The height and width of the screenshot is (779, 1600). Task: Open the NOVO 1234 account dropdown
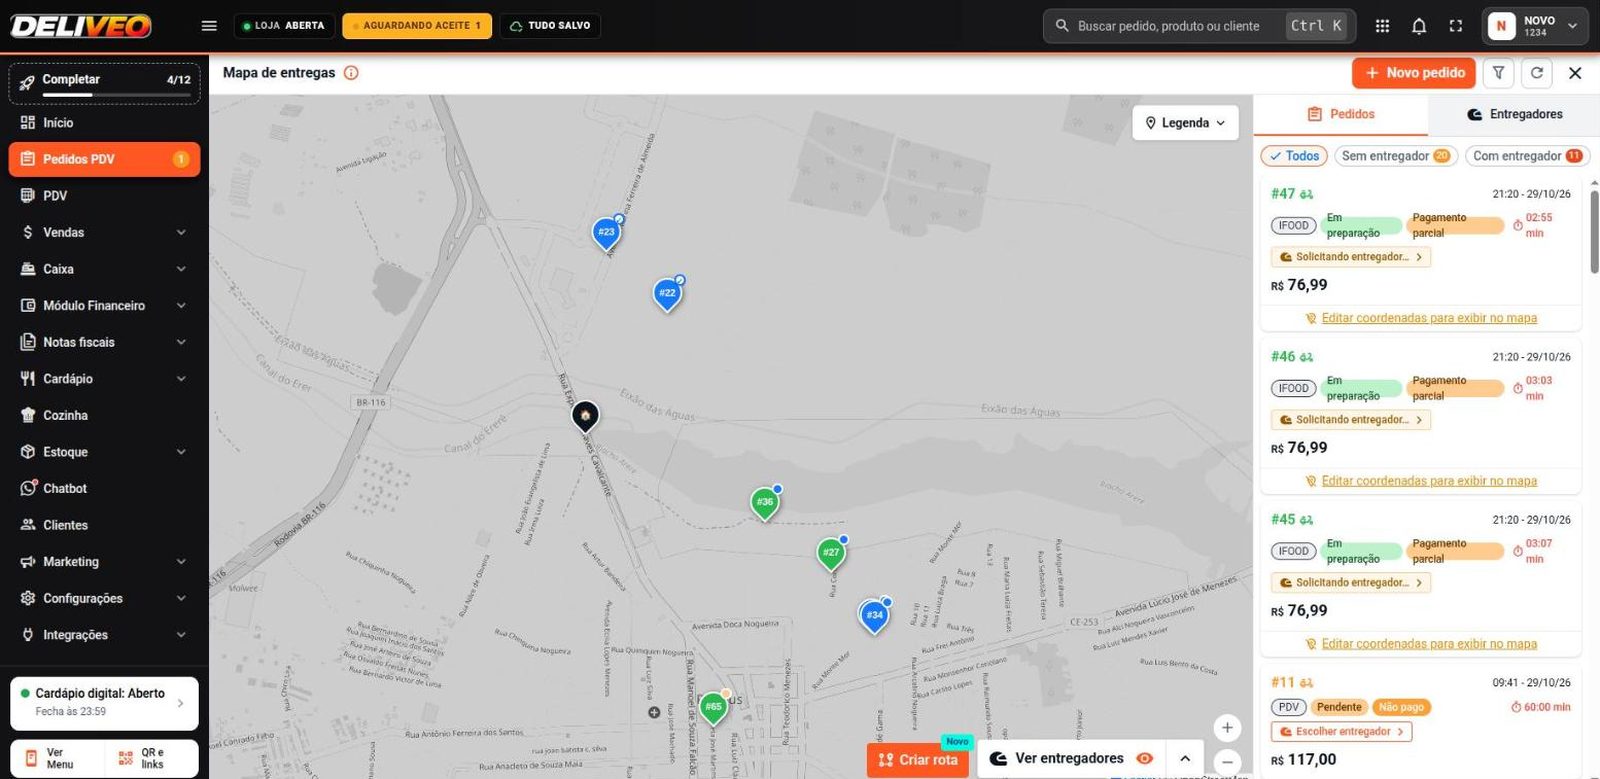pos(1535,26)
